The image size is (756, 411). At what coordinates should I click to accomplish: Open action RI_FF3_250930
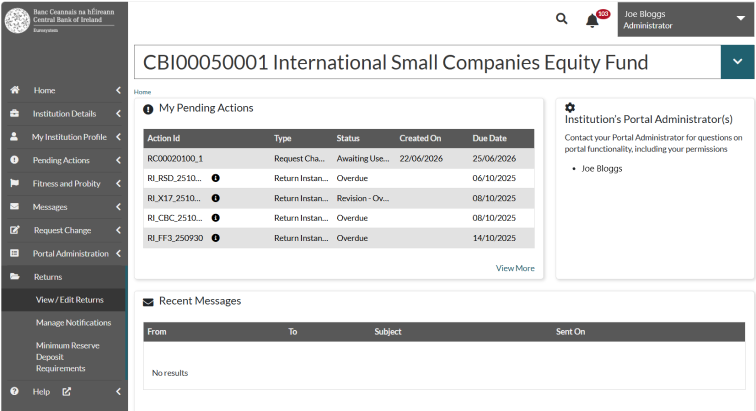point(175,238)
